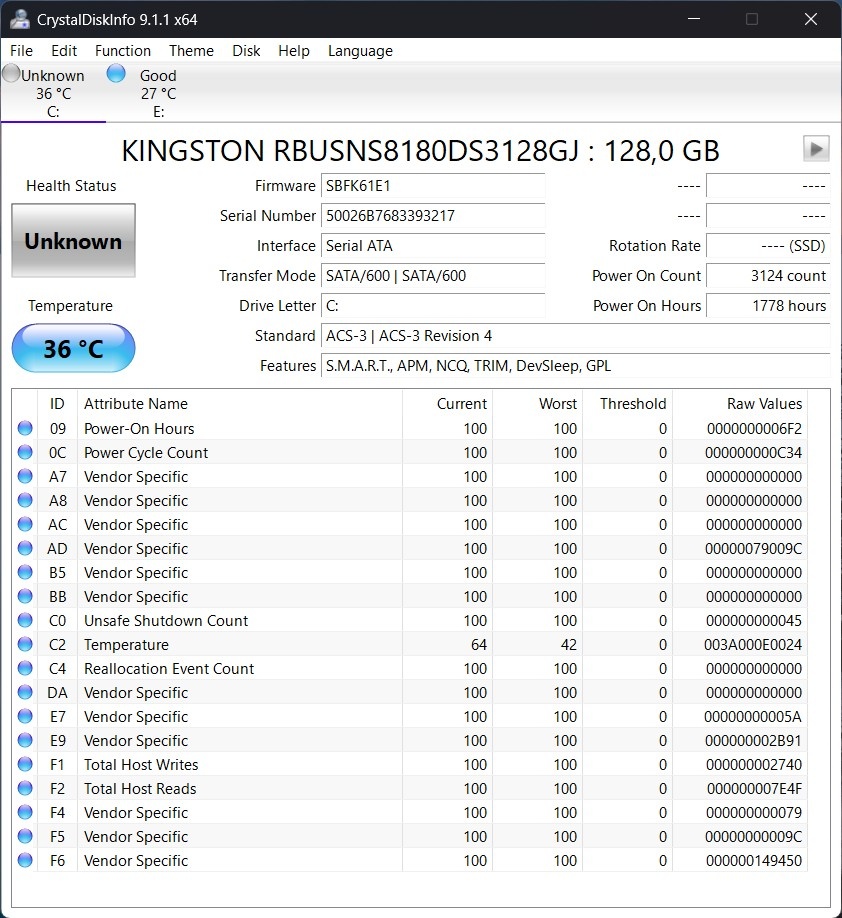Image resolution: width=842 pixels, height=918 pixels.
Task: Click status dot beside Total Host Writes
Action: [25, 765]
